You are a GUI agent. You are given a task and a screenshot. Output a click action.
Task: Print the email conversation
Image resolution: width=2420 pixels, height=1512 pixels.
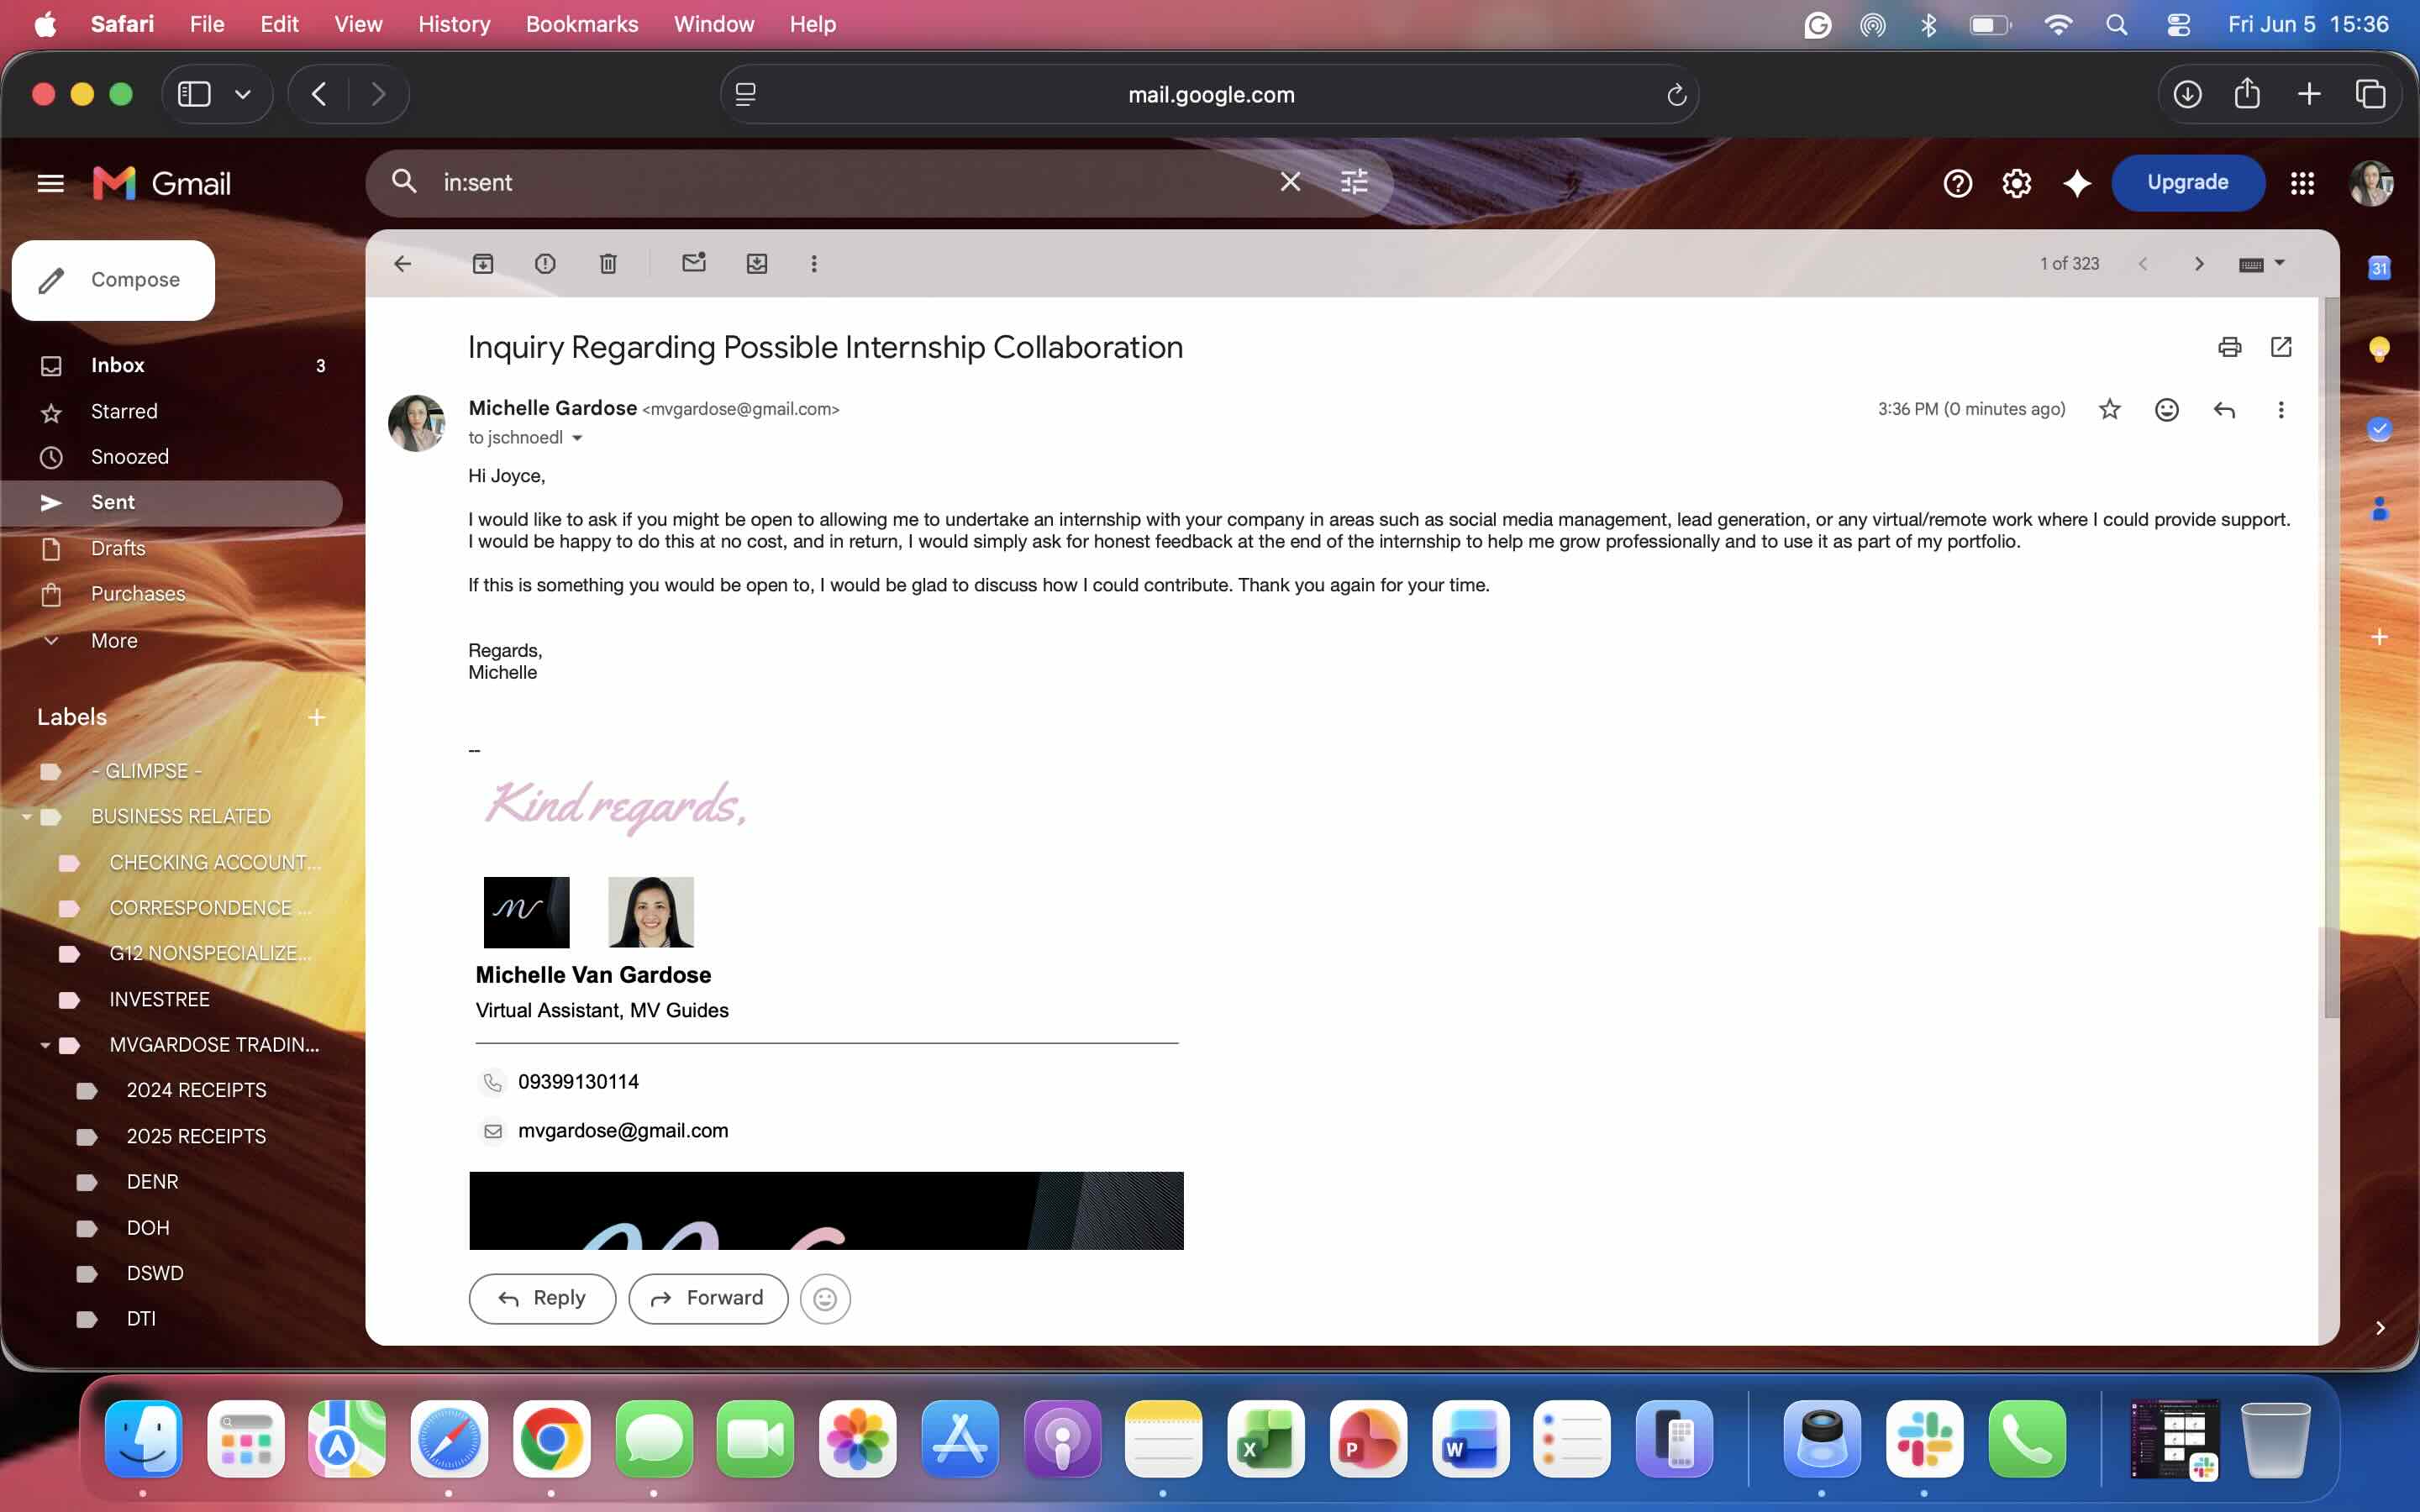2229,347
